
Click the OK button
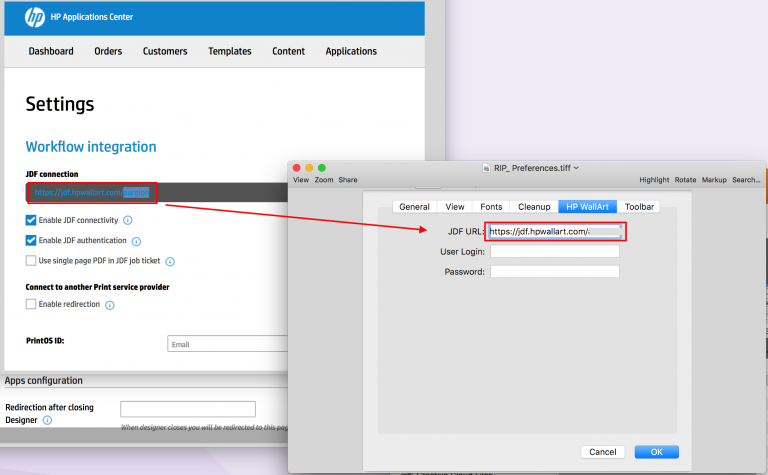tap(657, 452)
